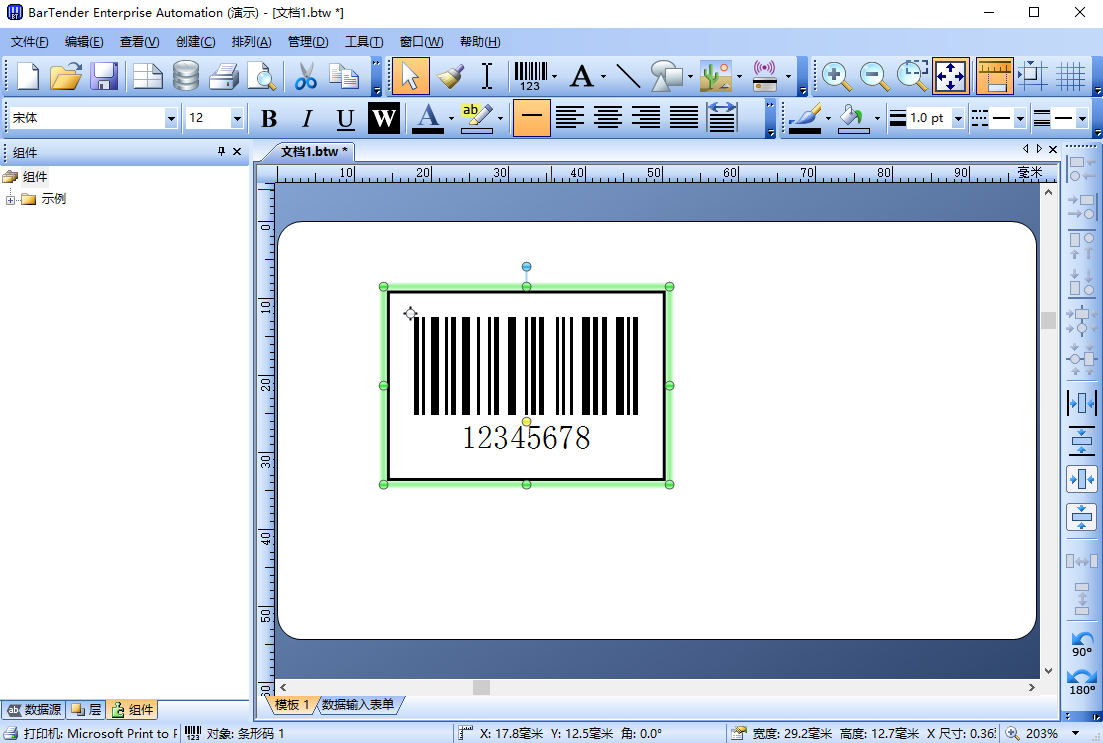Justify the text fully

(x=684, y=118)
